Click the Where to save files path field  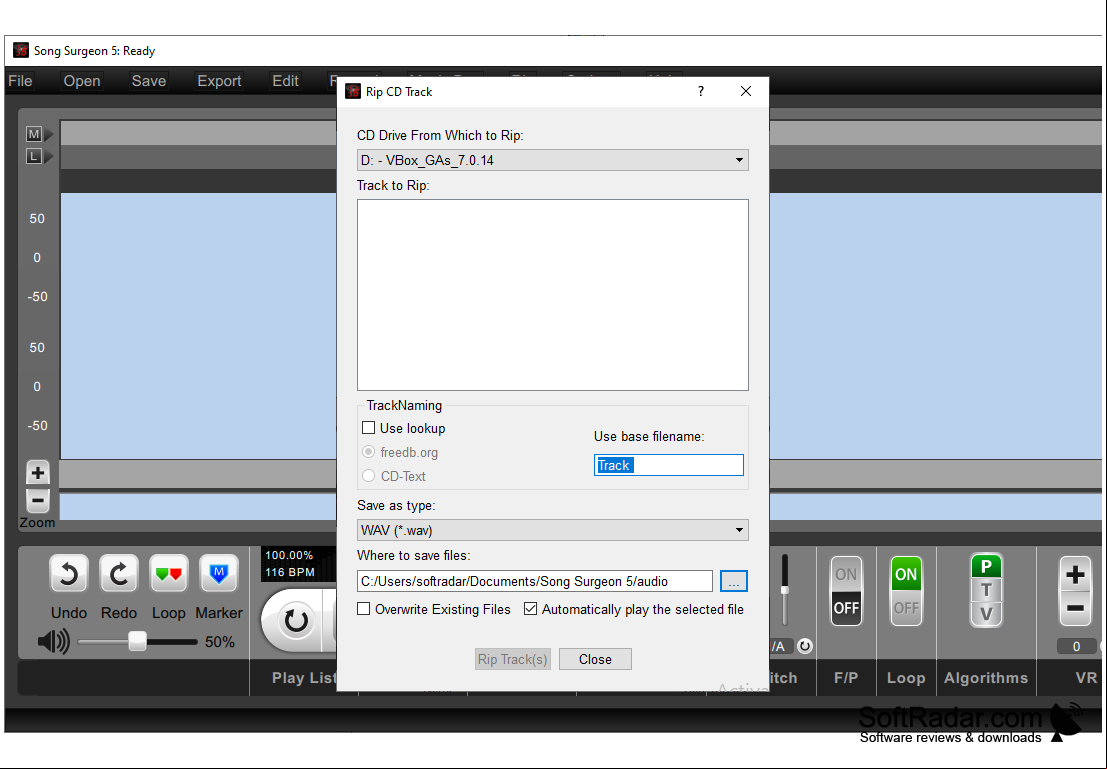pyautogui.click(x=534, y=581)
